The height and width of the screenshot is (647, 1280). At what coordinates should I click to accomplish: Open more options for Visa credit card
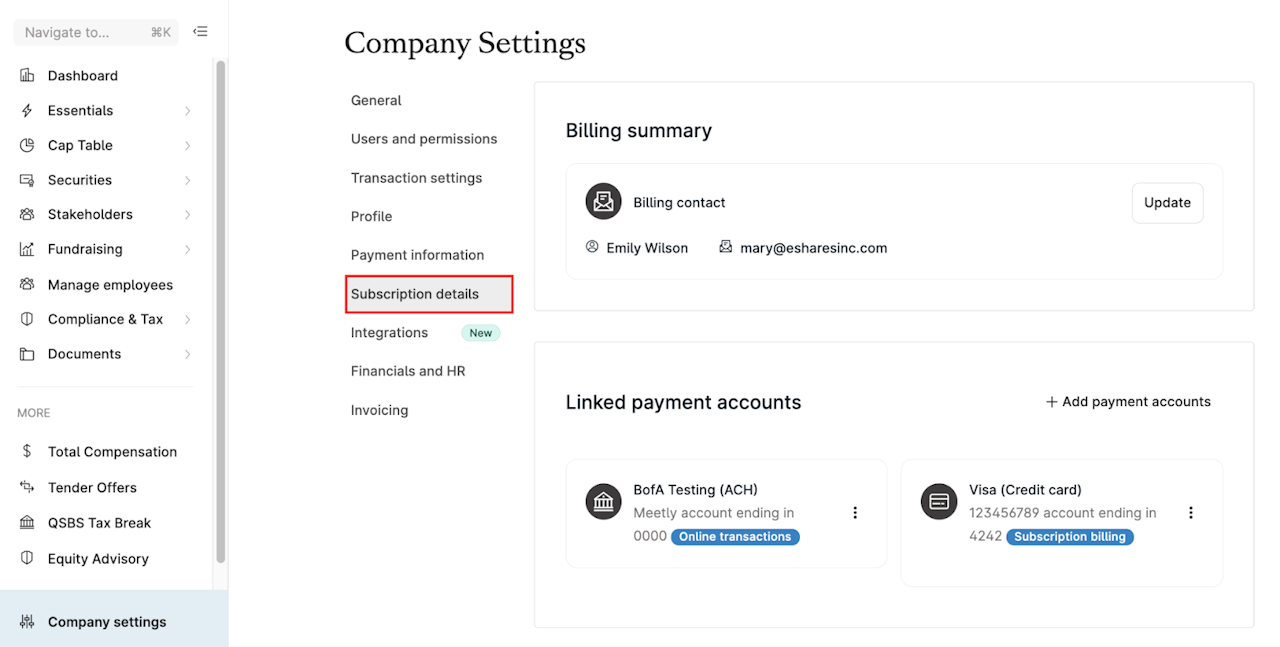(1191, 513)
